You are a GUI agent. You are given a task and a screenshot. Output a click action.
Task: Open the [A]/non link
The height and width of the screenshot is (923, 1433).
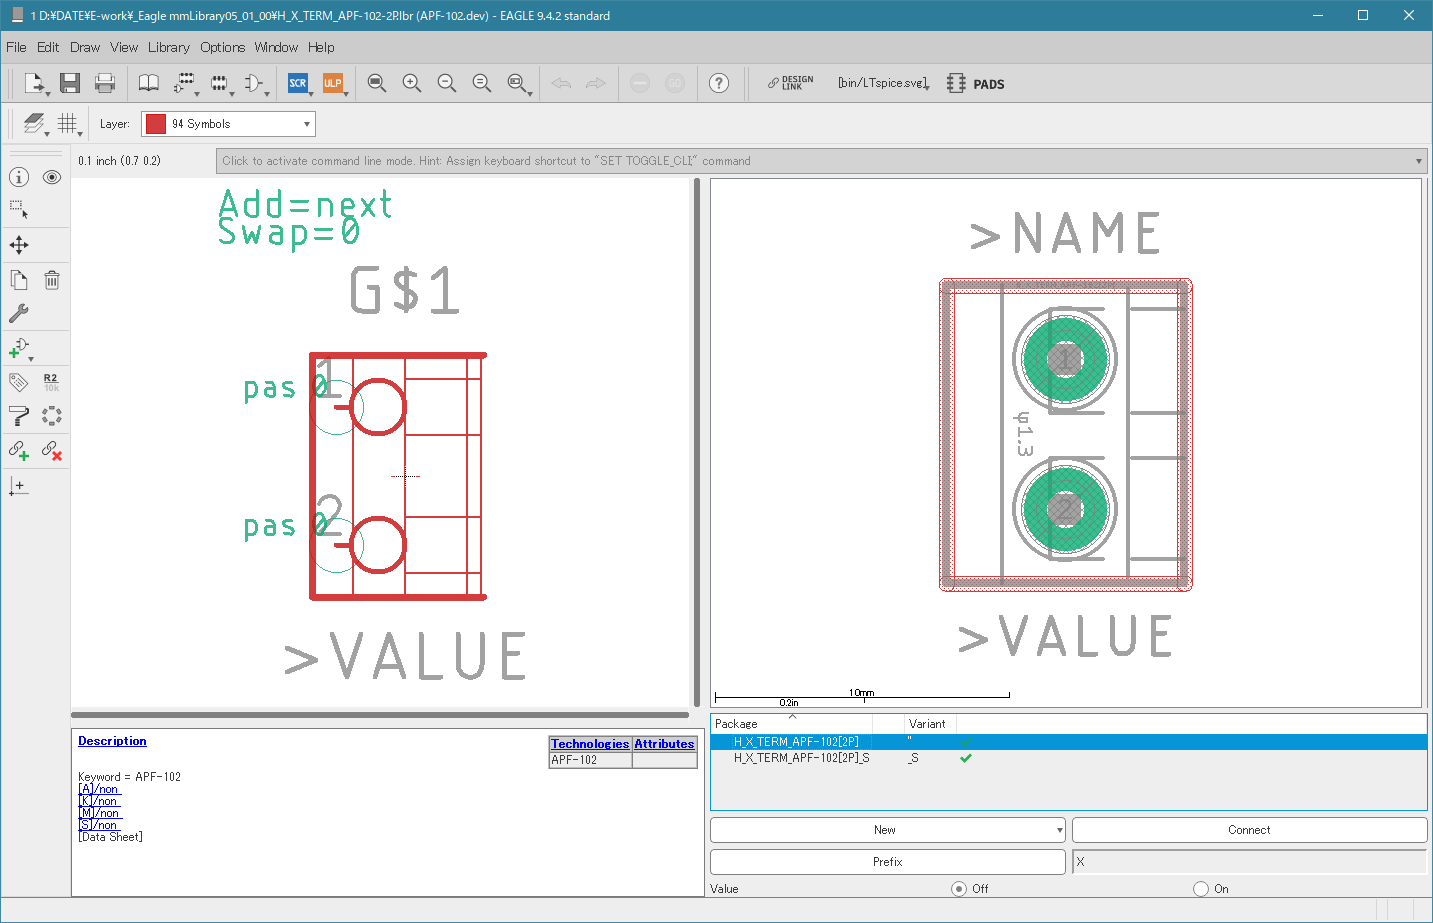pos(98,789)
